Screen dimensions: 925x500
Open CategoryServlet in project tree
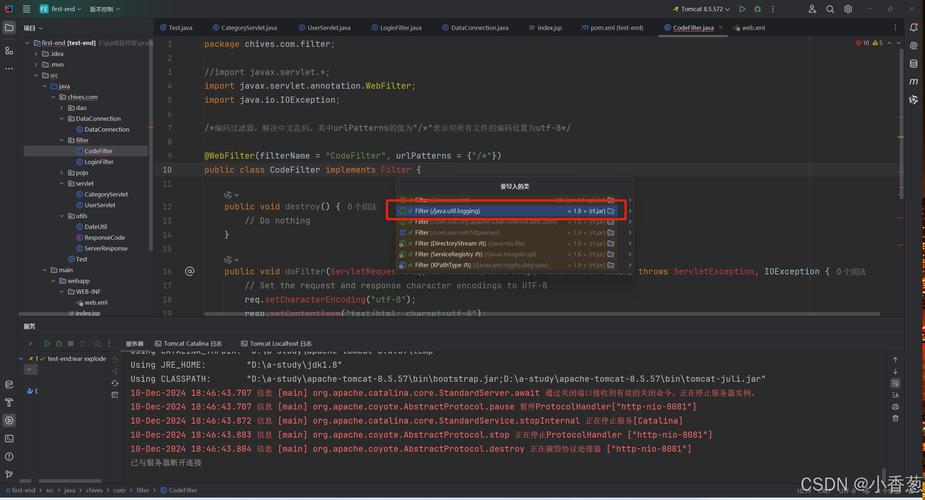click(x=105, y=194)
